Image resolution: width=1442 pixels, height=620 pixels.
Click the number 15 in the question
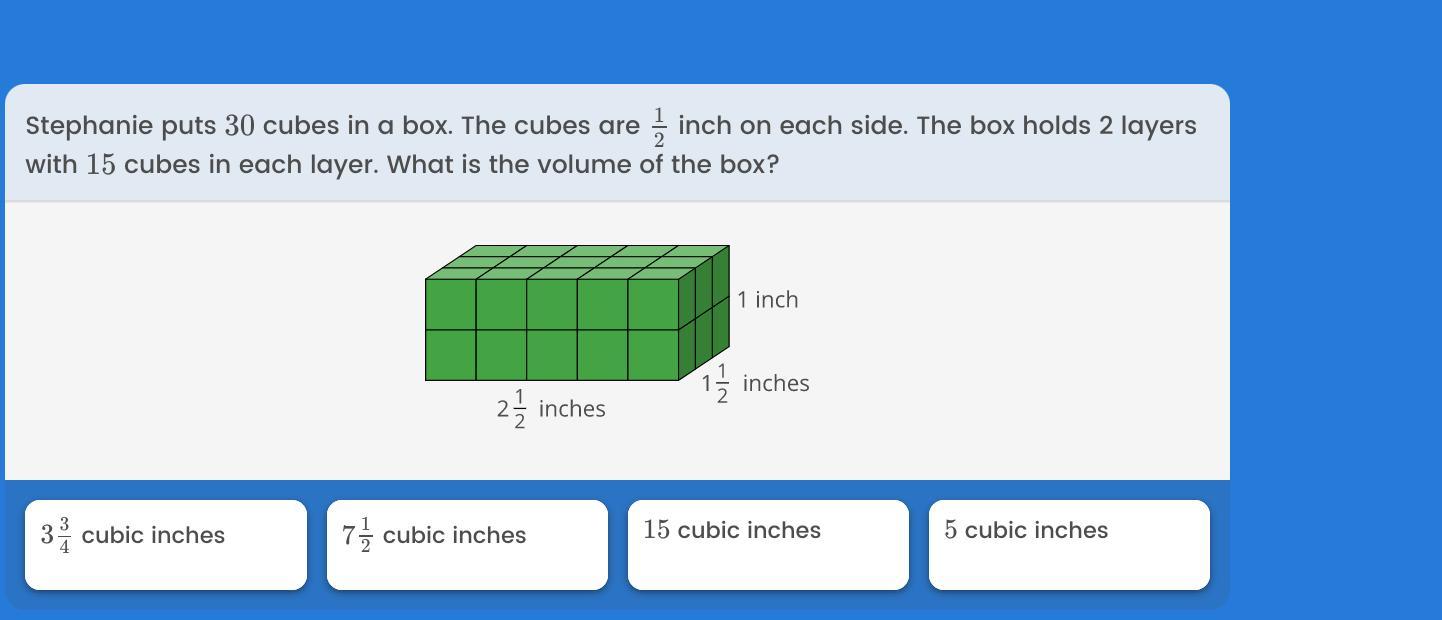click(x=101, y=164)
